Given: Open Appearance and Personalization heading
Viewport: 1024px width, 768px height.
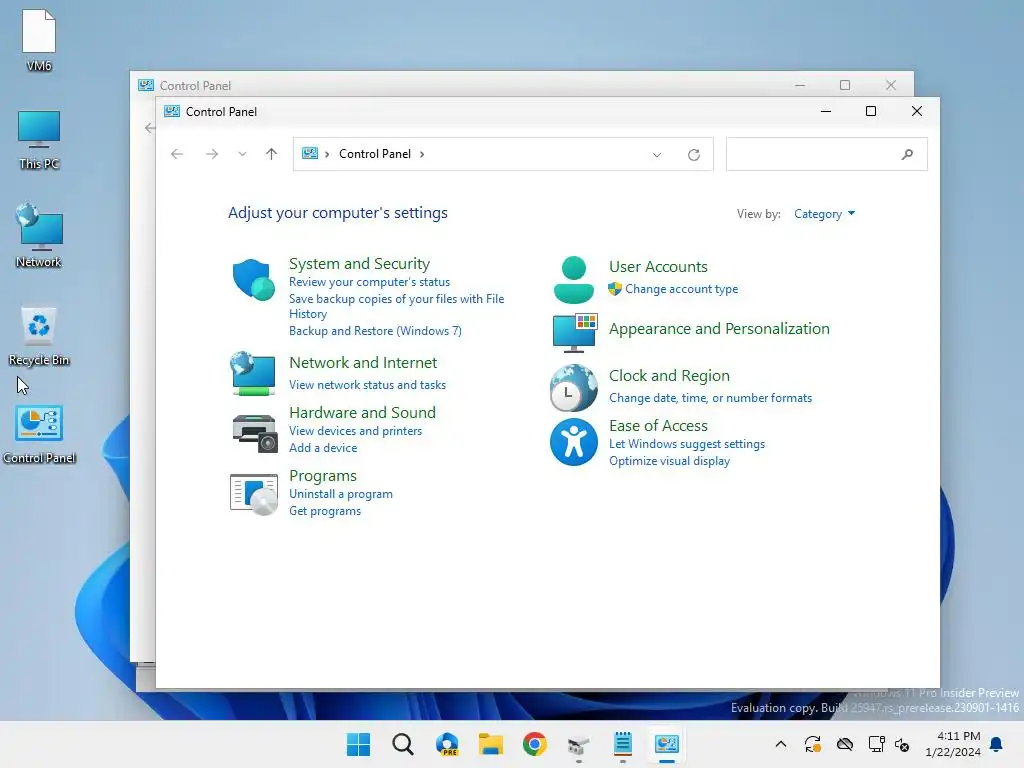Looking at the screenshot, I should pos(719,329).
